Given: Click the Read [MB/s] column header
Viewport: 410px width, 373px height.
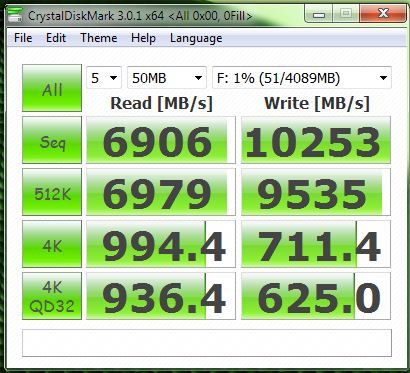Looking at the screenshot, I should [x=161, y=104].
